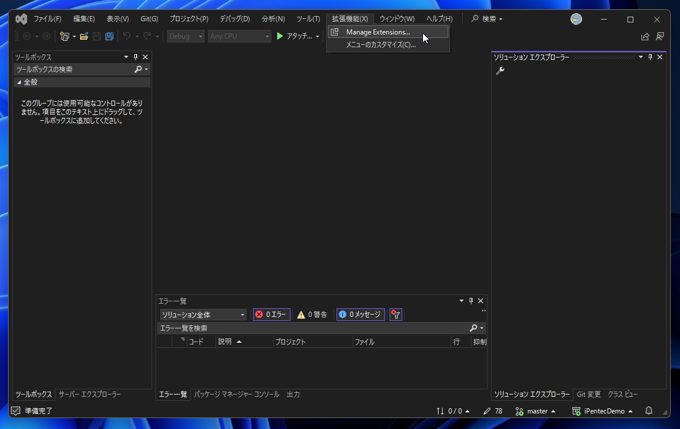
Task: Select Manage Extensions... menu entry
Action: [x=388, y=32]
